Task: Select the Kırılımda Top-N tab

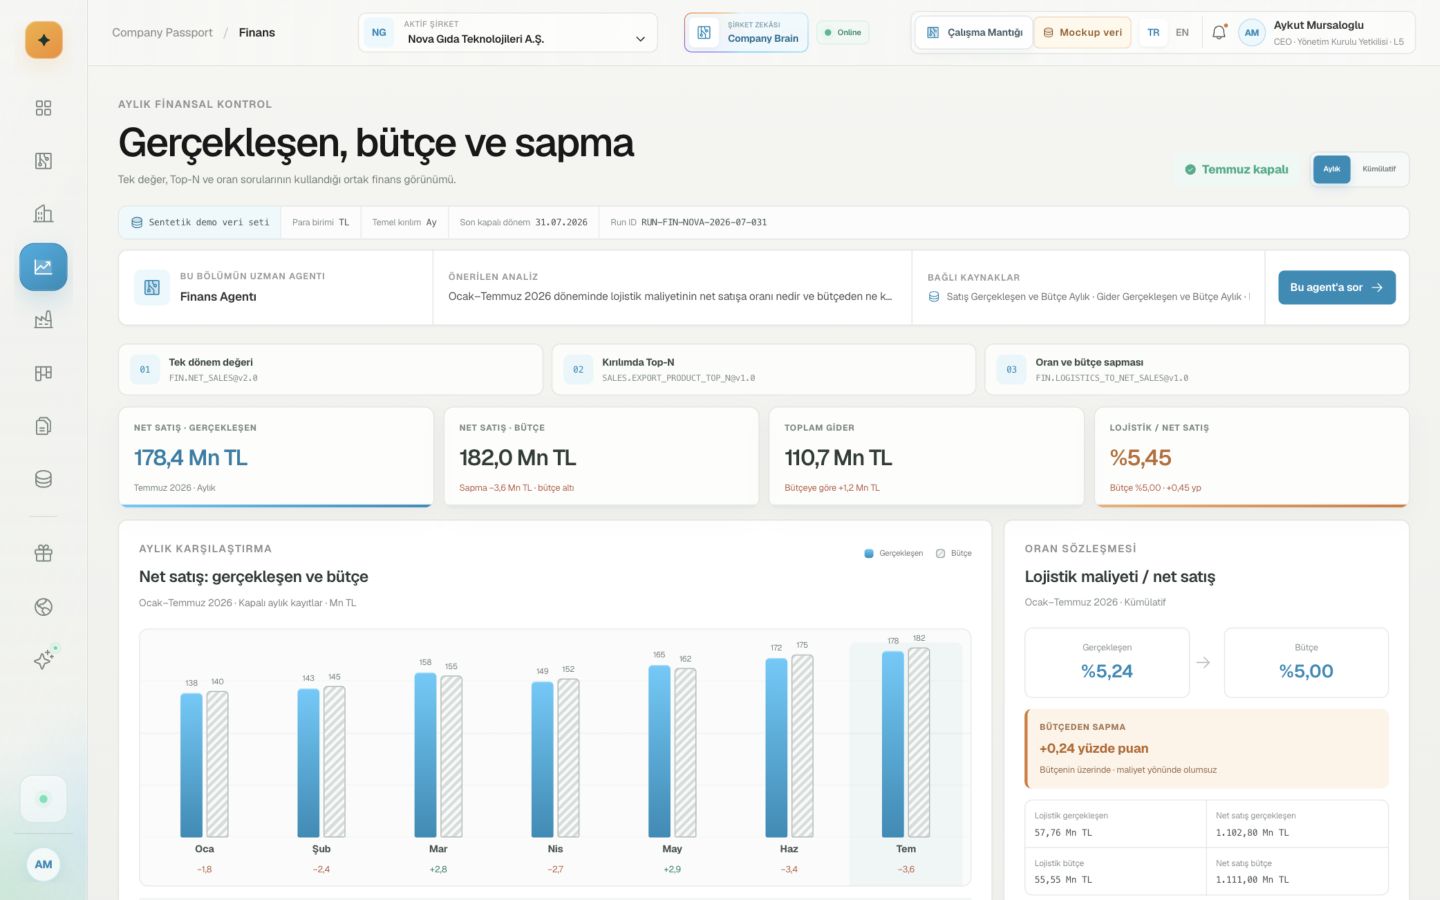Action: [x=763, y=370]
